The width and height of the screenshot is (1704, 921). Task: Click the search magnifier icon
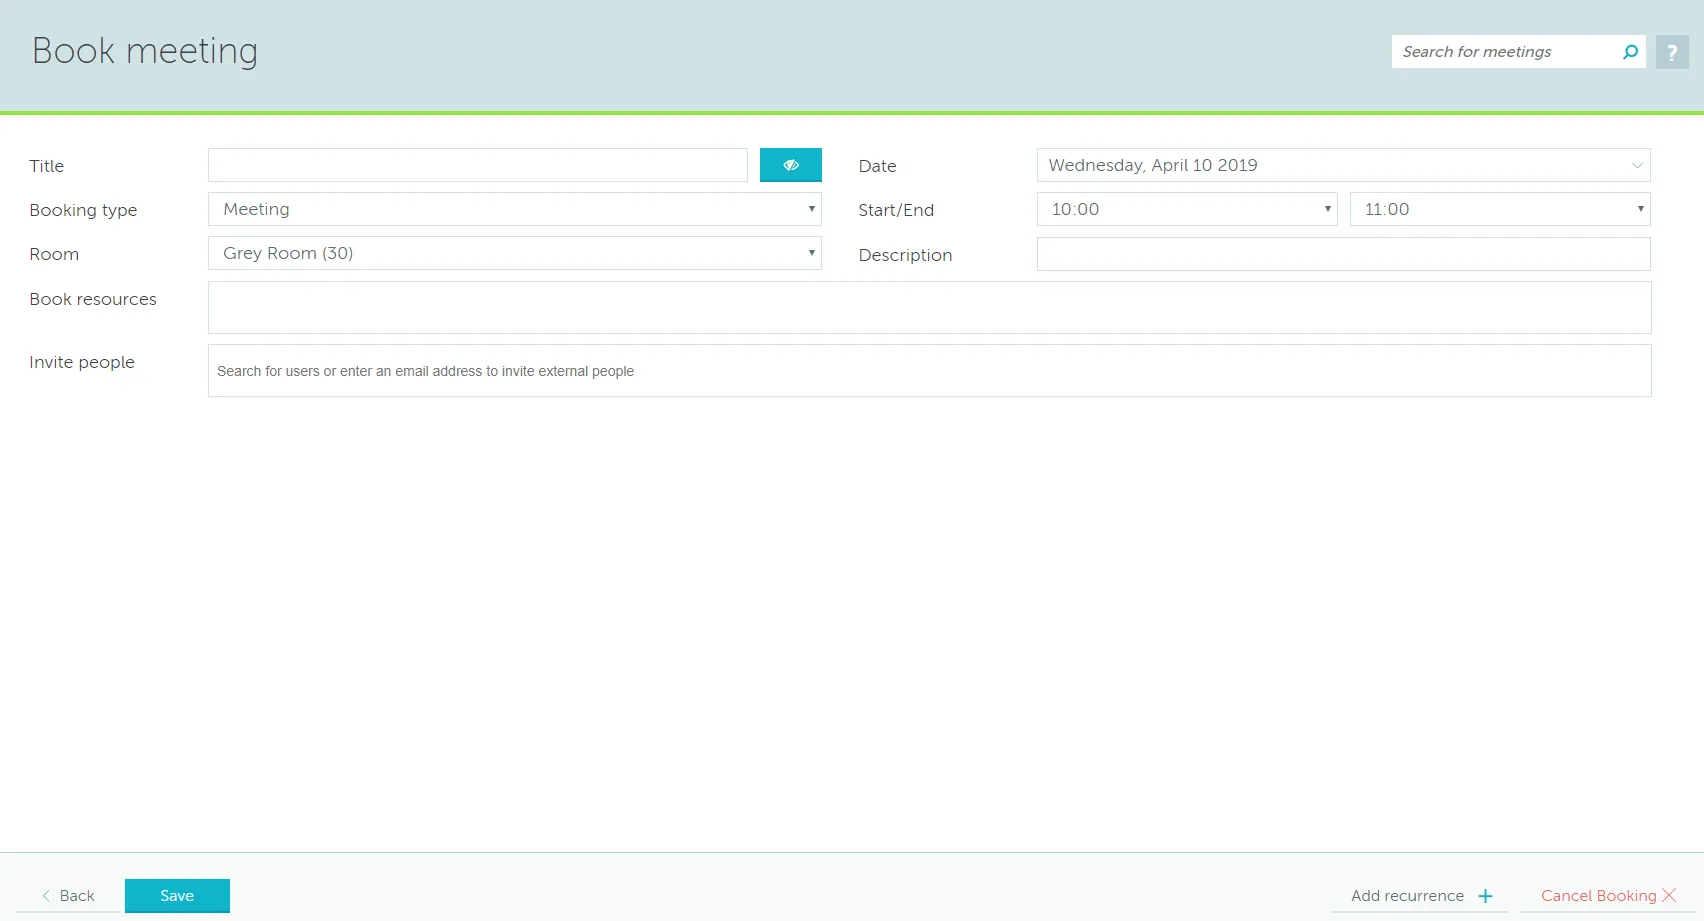point(1630,52)
